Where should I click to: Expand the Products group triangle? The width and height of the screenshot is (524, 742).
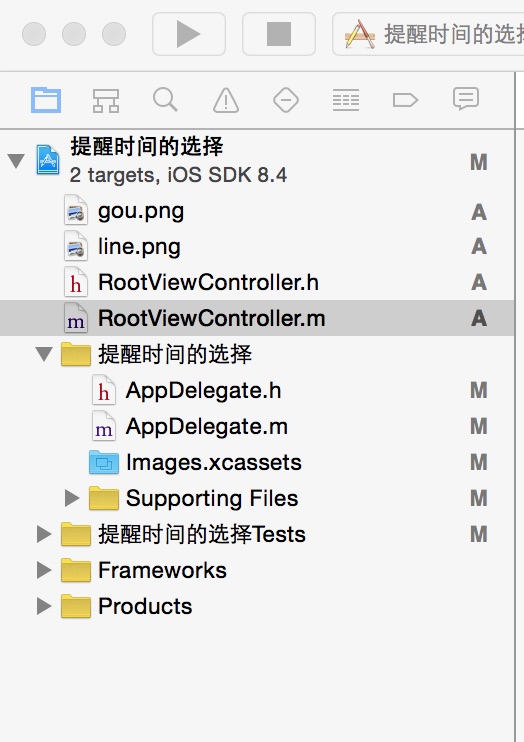point(44,606)
